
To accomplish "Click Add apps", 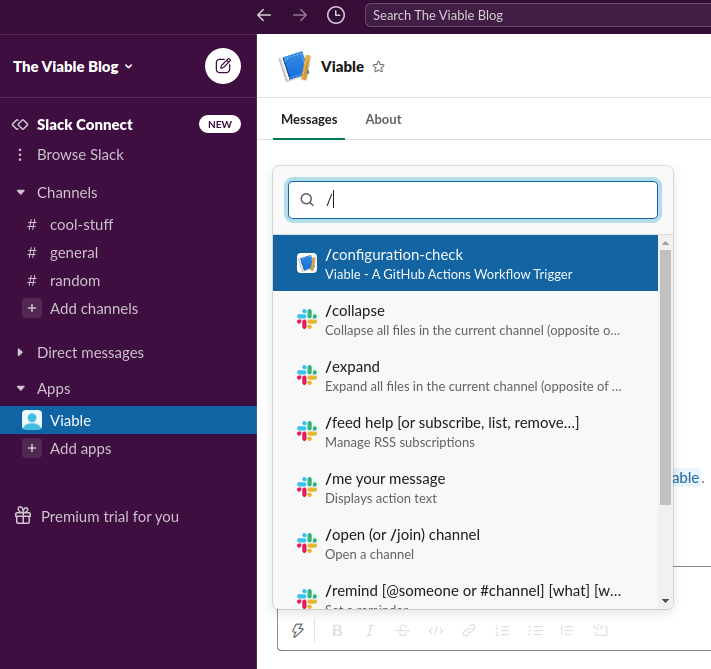I will [80, 449].
